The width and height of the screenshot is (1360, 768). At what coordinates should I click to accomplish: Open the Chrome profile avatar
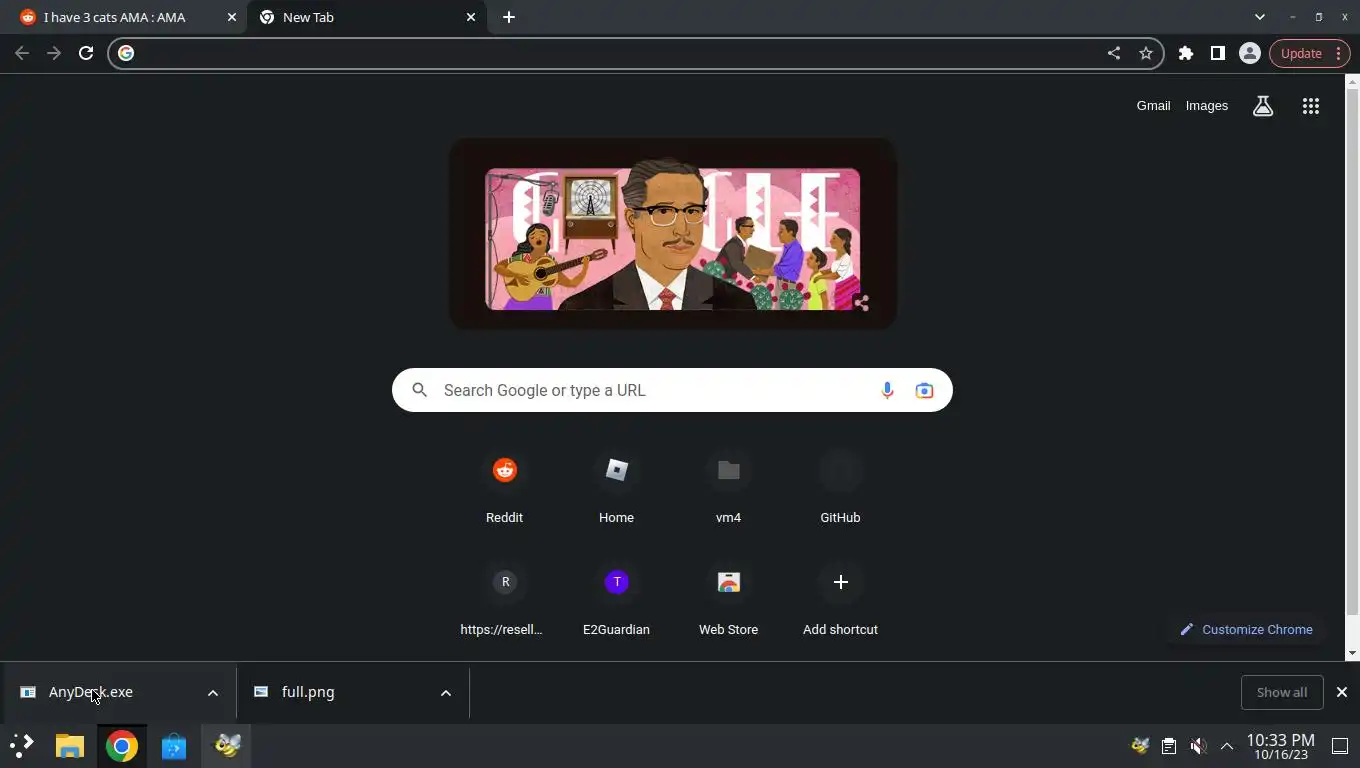point(1249,53)
